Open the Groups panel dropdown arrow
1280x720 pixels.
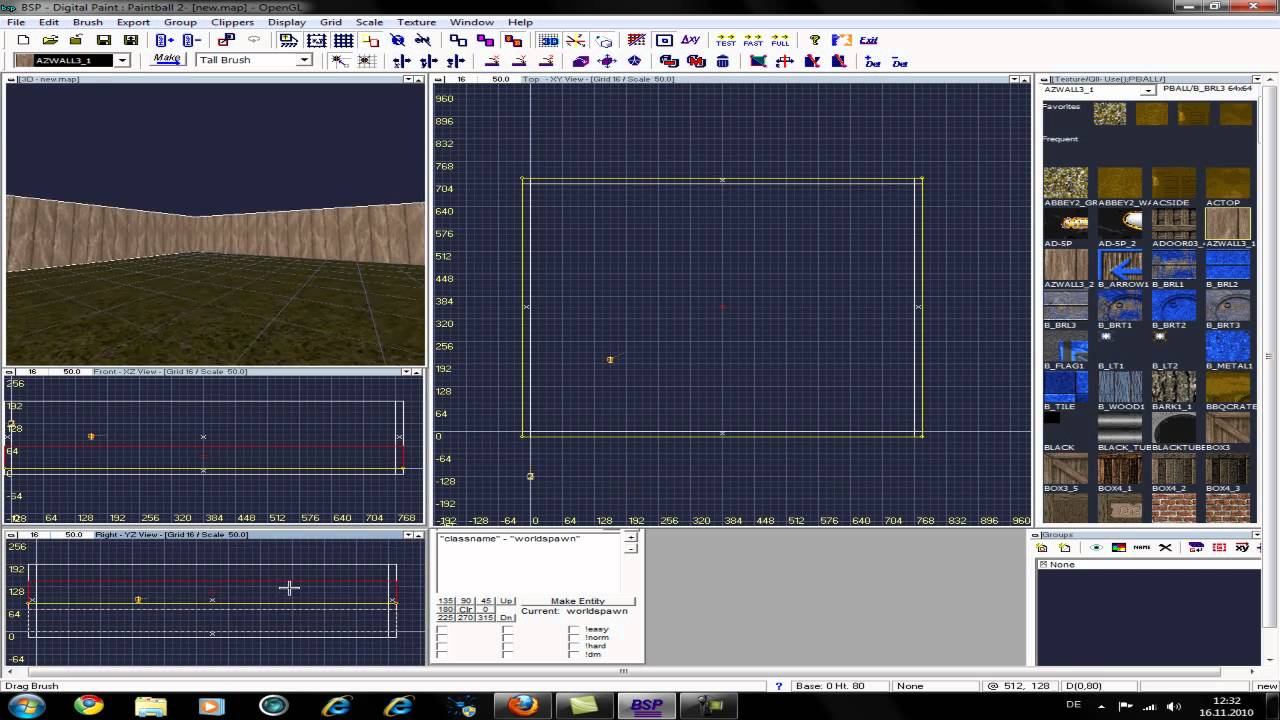tap(1256, 535)
